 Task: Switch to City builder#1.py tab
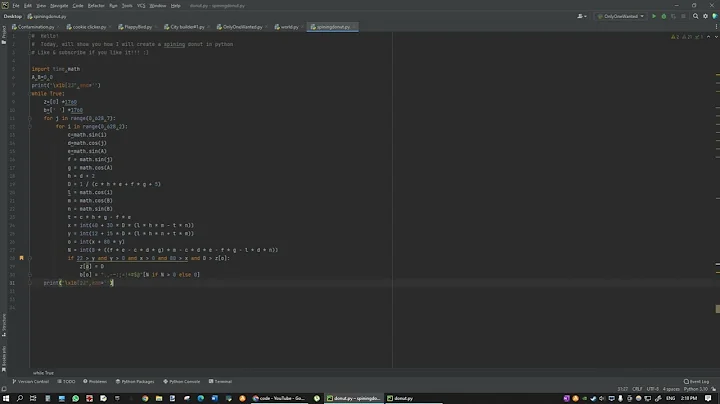tap(187, 27)
